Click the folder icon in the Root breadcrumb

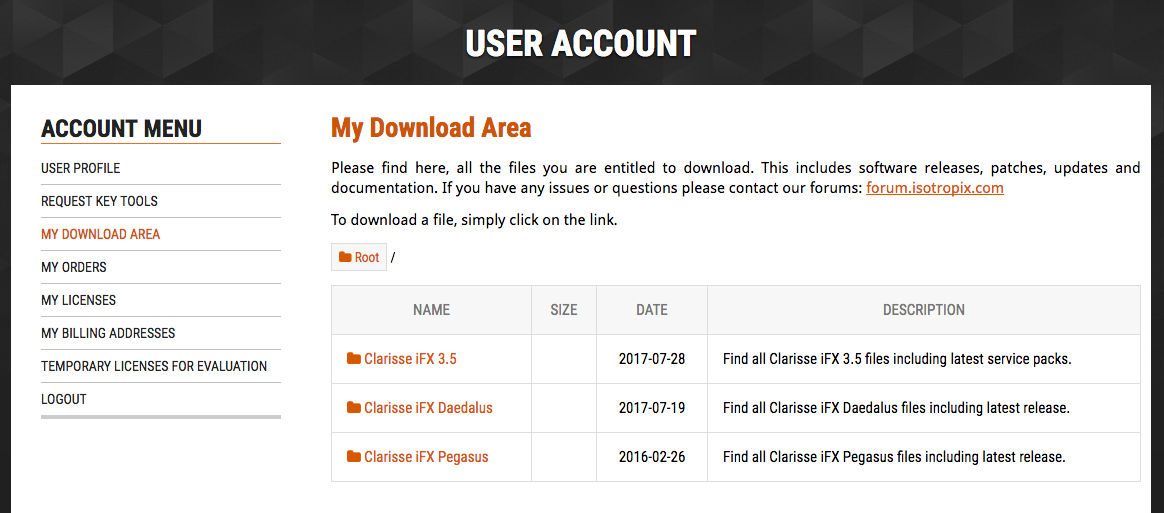coord(345,257)
